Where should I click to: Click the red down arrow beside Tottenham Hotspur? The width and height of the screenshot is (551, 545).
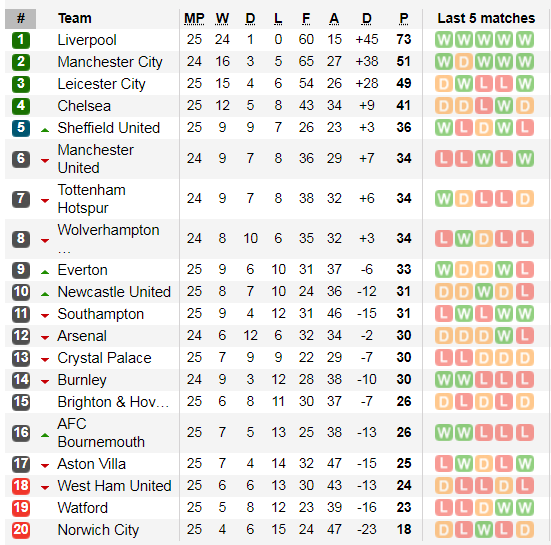pos(45,201)
